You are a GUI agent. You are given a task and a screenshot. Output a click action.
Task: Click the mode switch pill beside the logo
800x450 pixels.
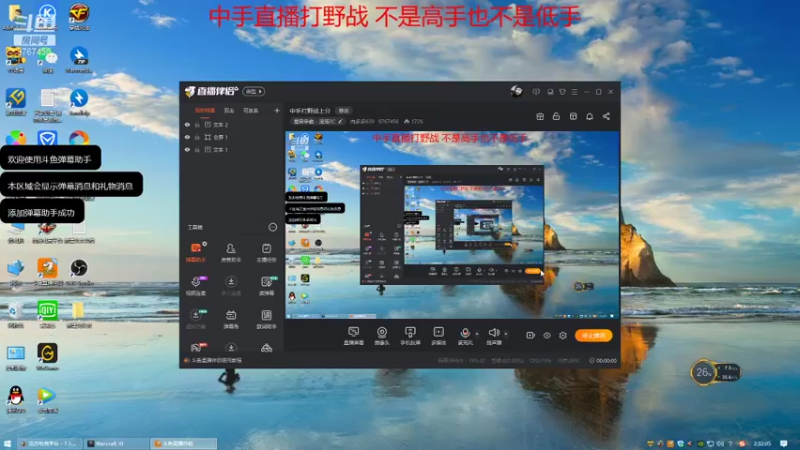point(254,91)
